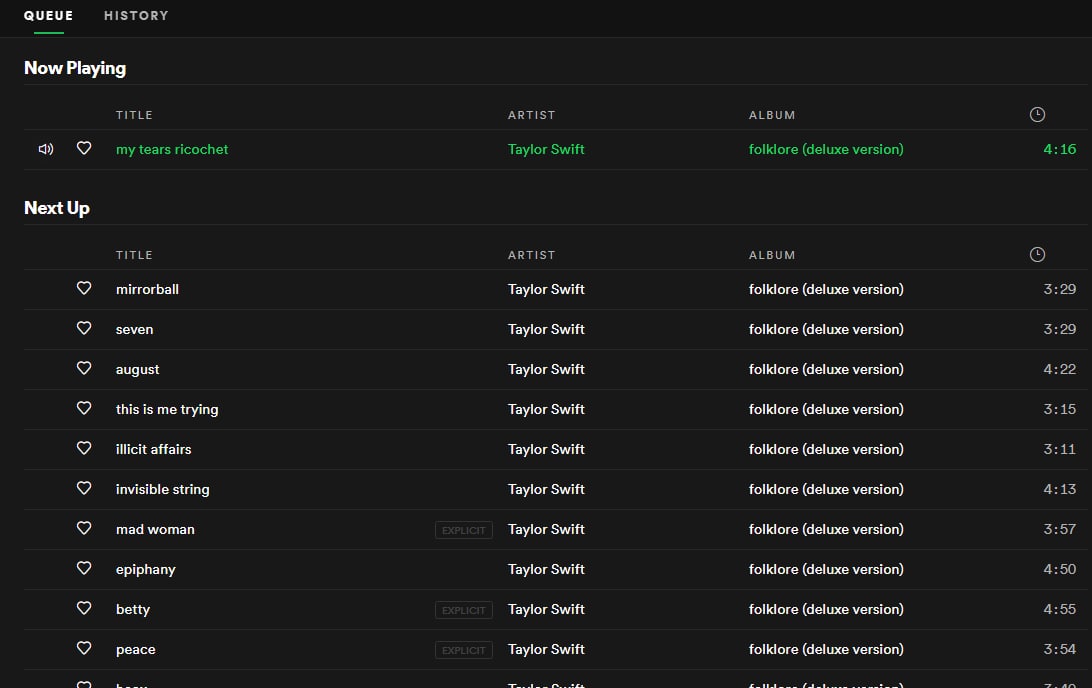Click the 4:22 duration of august
Viewport: 1092px width, 688px height.
pos(1059,369)
